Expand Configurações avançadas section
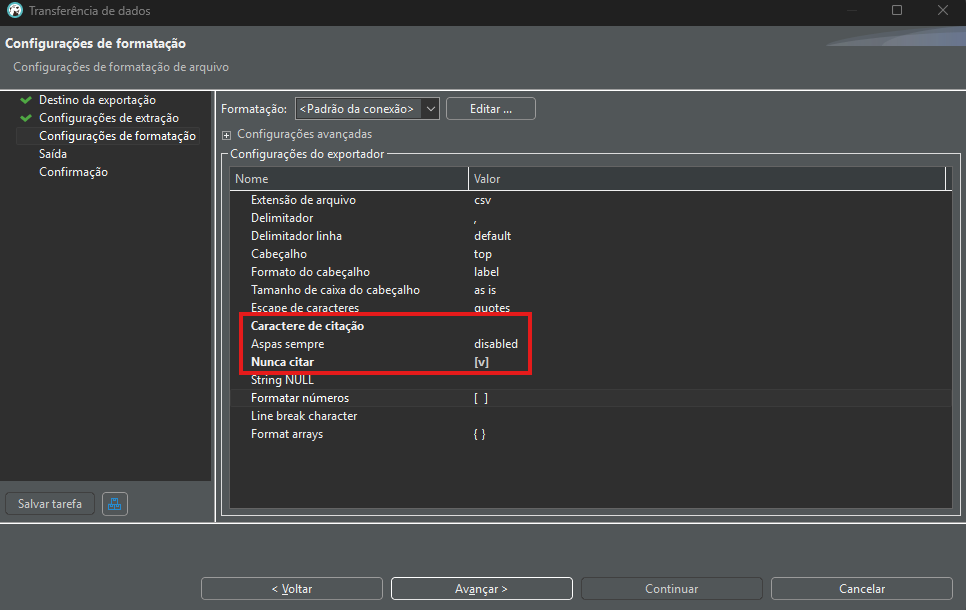 (x=227, y=134)
